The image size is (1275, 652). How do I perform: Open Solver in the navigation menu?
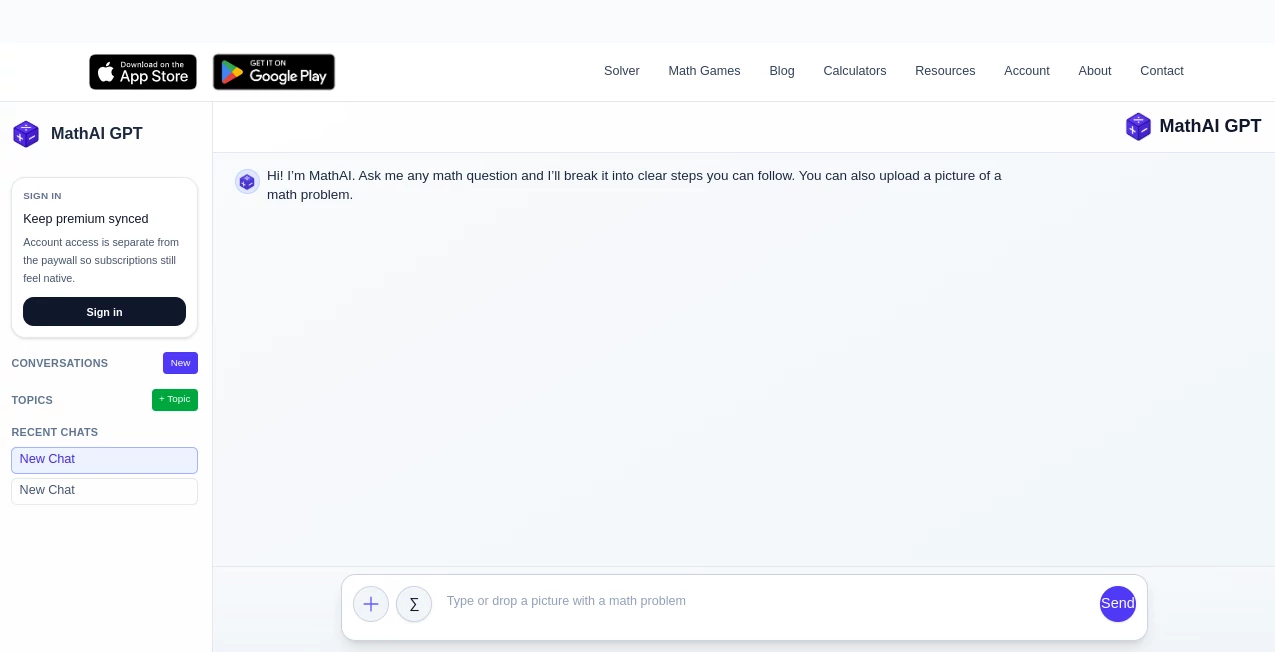click(622, 71)
